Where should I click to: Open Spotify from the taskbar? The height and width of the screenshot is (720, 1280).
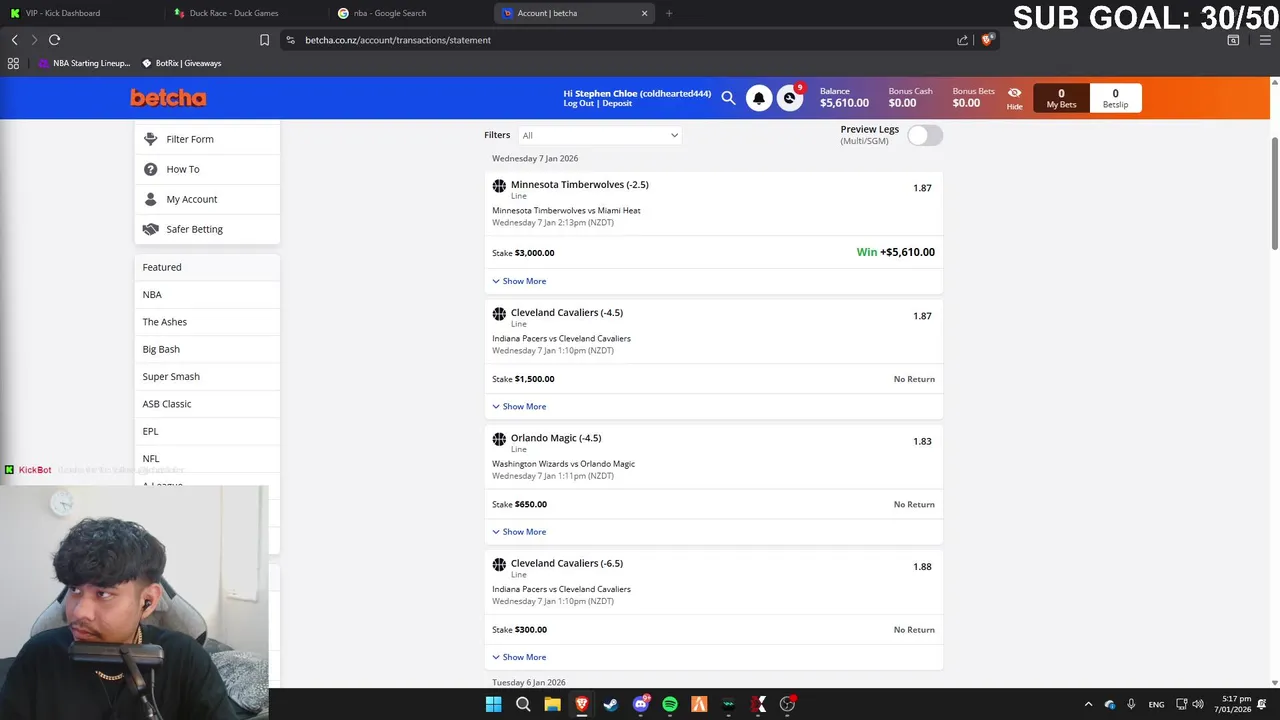[670, 704]
